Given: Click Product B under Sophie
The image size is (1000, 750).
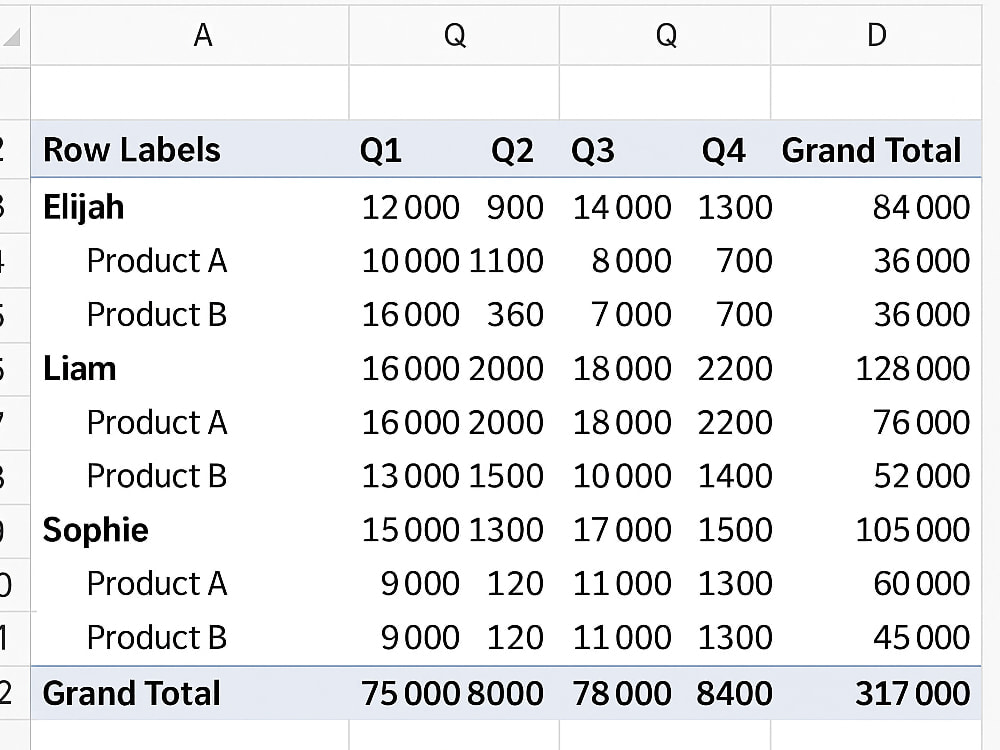Looking at the screenshot, I should 157,637.
